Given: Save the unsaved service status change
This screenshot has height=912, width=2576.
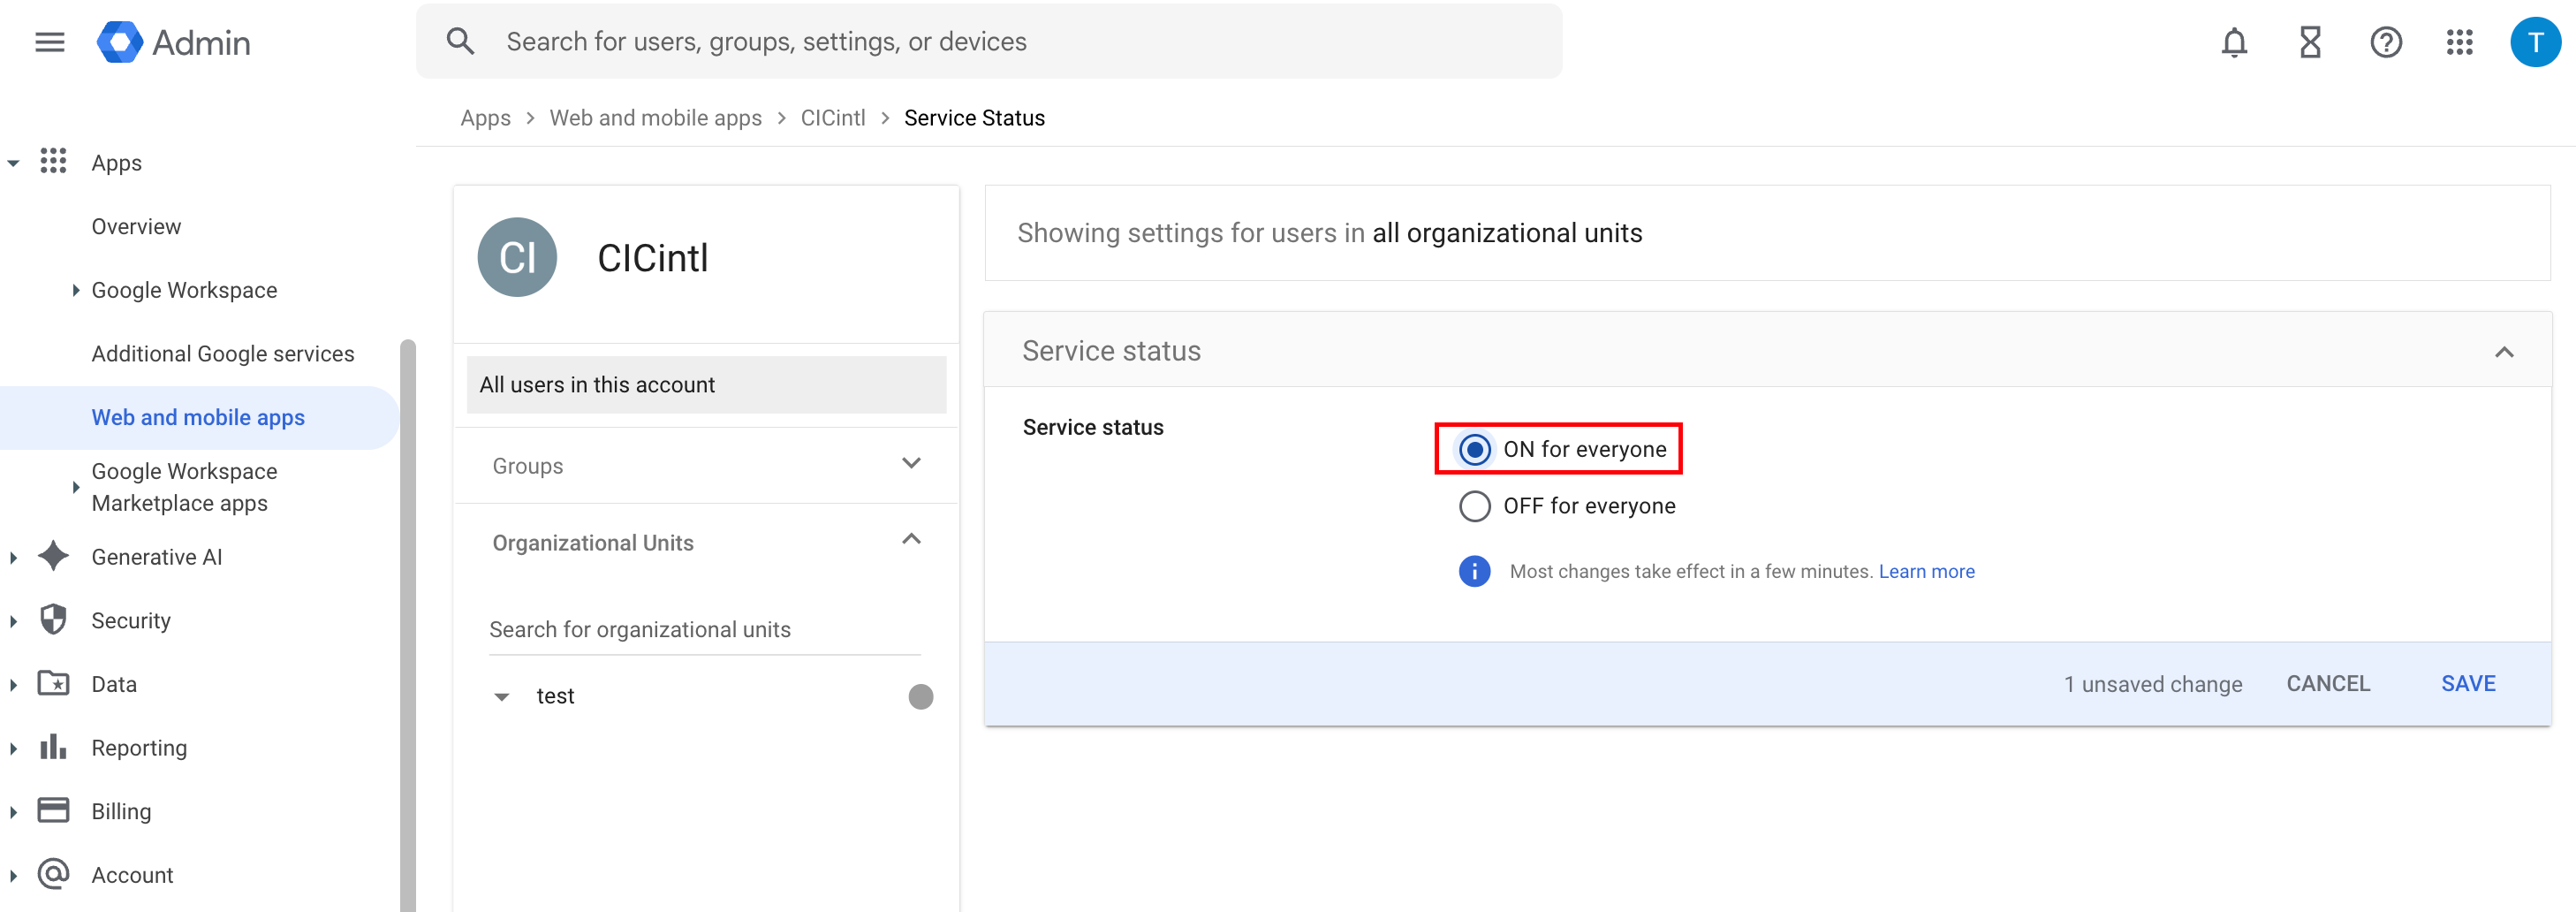Looking at the screenshot, I should pyautogui.click(x=2467, y=684).
